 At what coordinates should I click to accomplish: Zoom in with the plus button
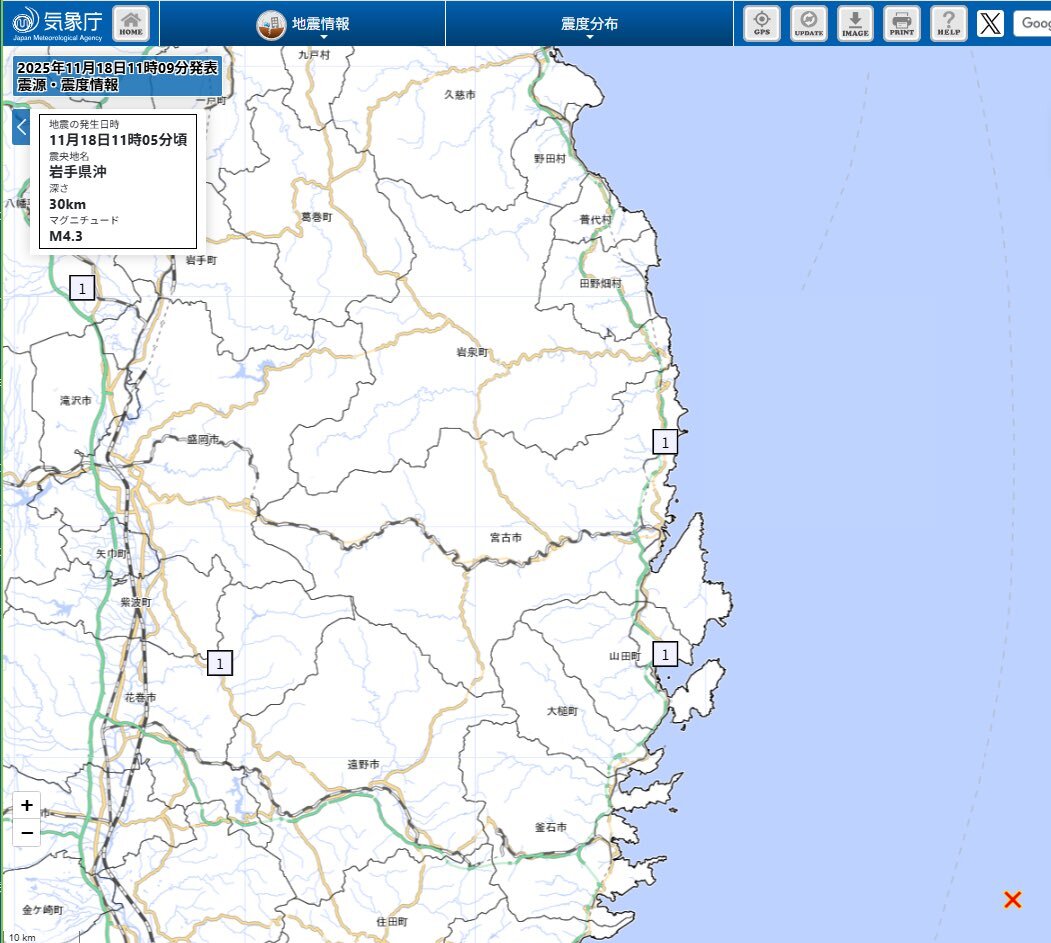pyautogui.click(x=27, y=805)
